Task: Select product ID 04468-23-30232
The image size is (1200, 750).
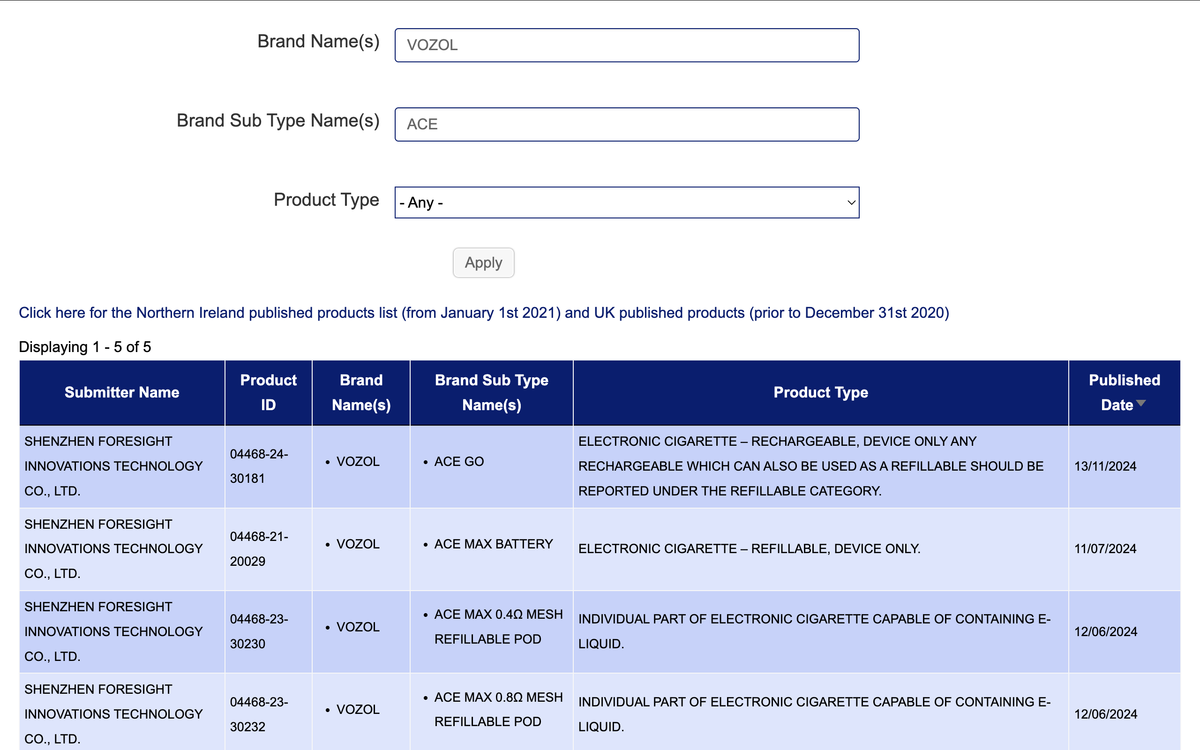Action: coord(259,714)
